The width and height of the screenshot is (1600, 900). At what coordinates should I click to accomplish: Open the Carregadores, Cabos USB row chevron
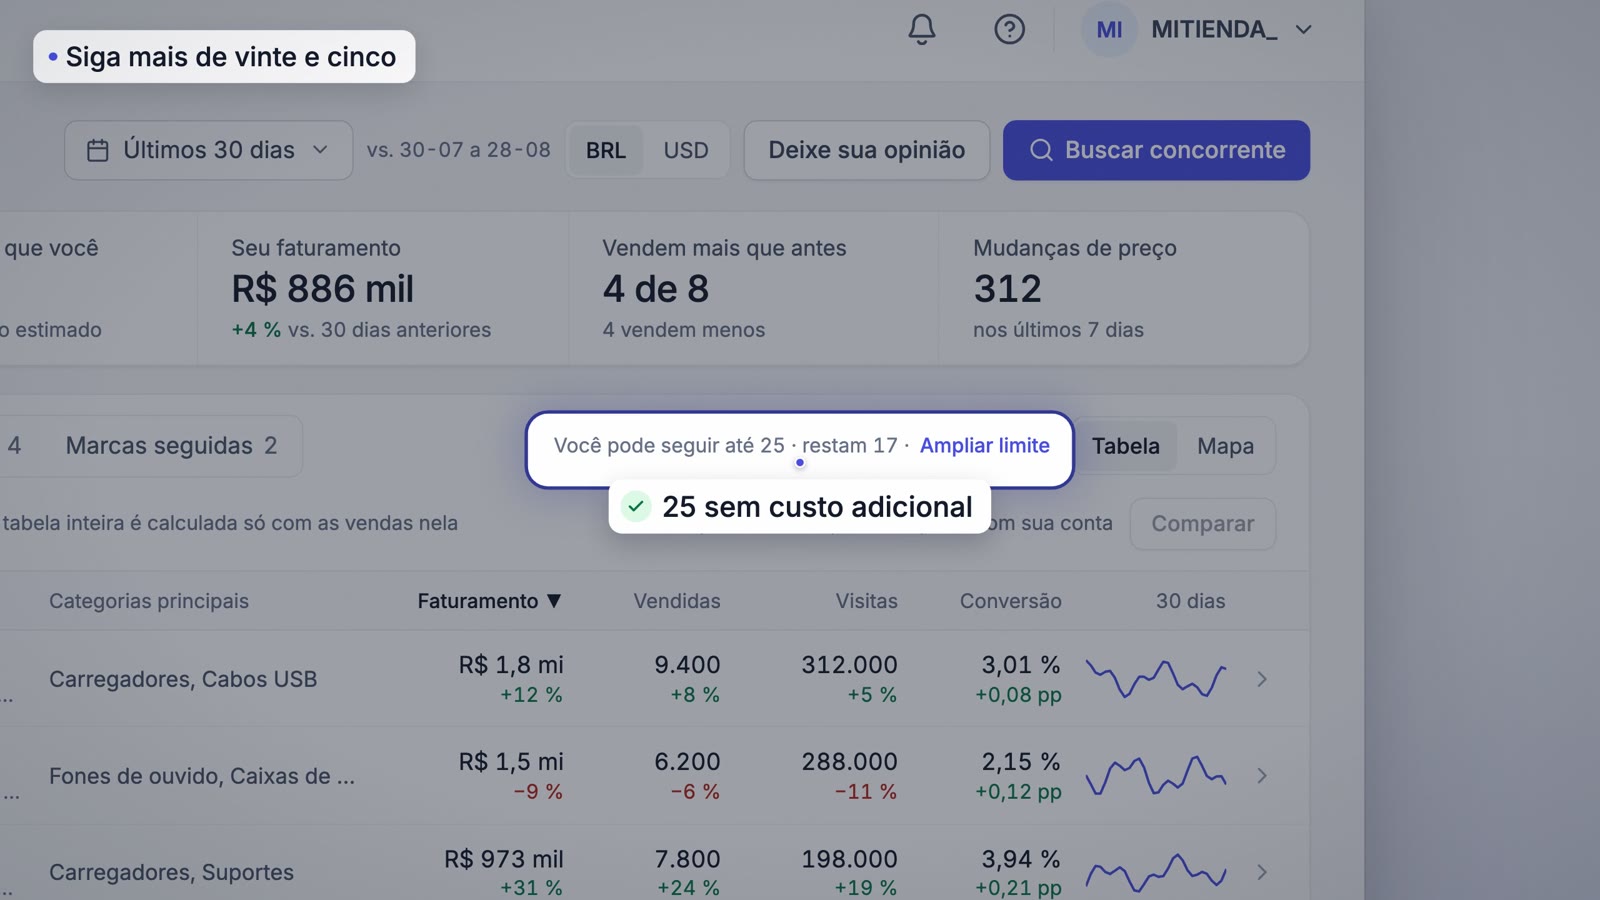coord(1262,679)
